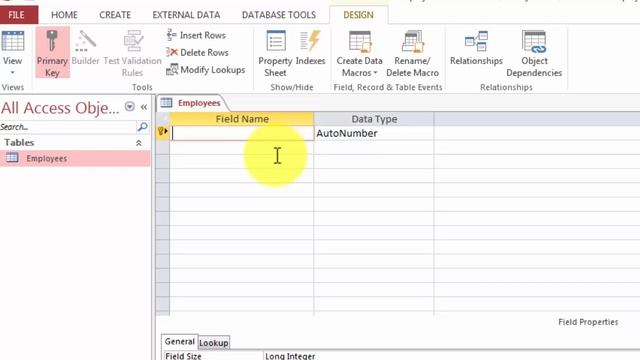Open the General properties tab

(x=180, y=342)
